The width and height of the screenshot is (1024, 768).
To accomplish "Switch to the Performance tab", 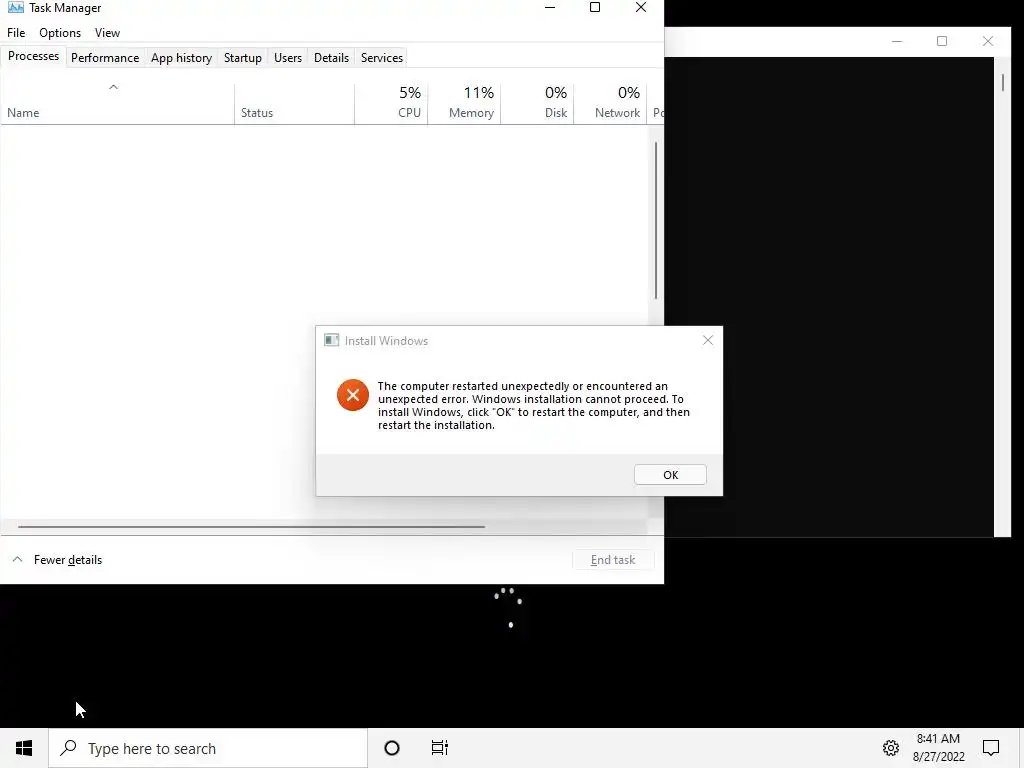I will point(105,57).
